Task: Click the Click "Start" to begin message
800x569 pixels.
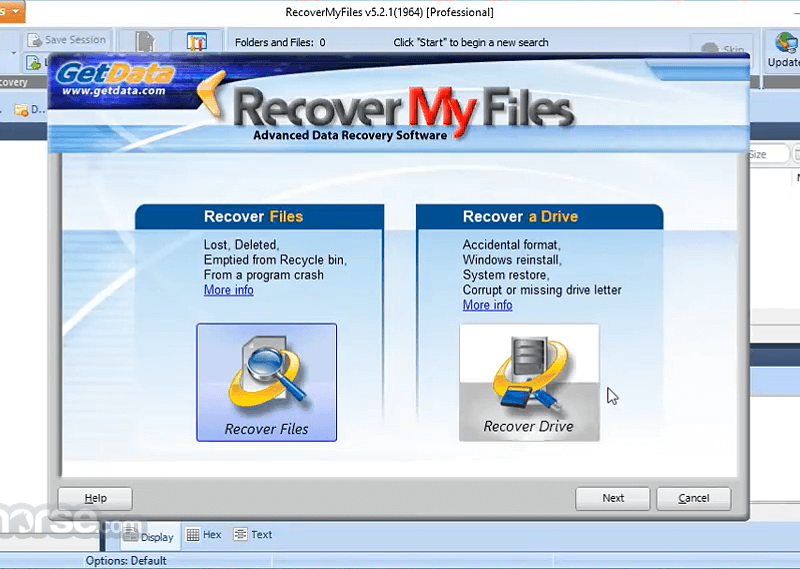Action: [x=471, y=42]
